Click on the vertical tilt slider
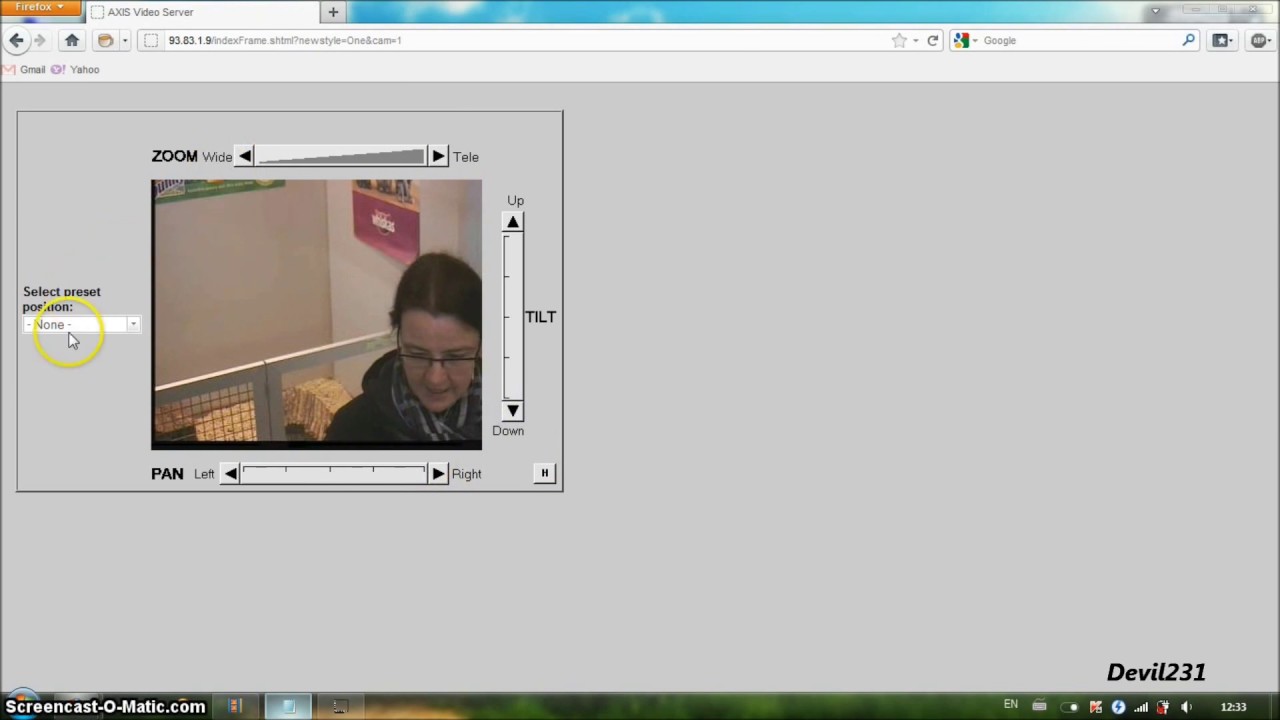The image size is (1280, 720). click(512, 316)
